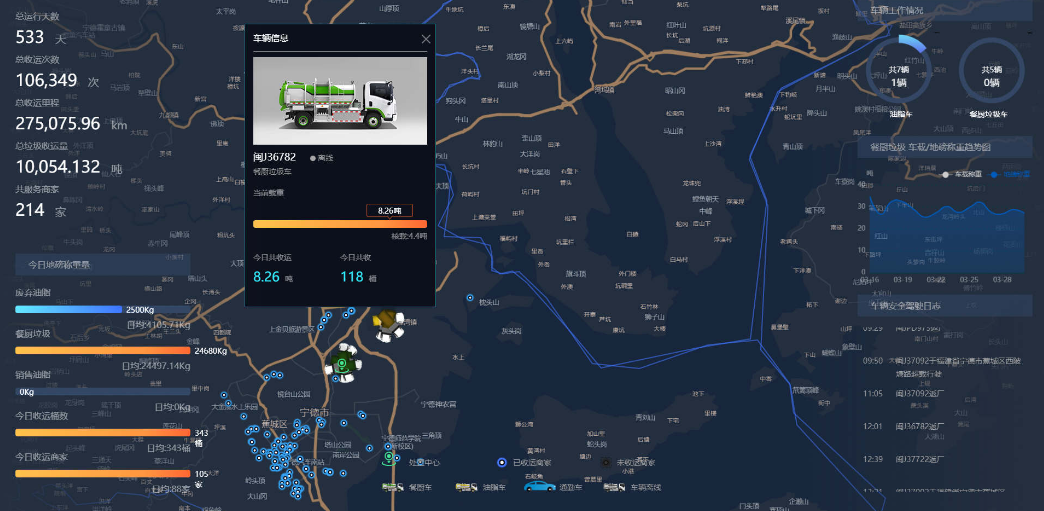Click the blue car legend icon
Image resolution: width=1044 pixels, height=511 pixels.
click(539, 486)
